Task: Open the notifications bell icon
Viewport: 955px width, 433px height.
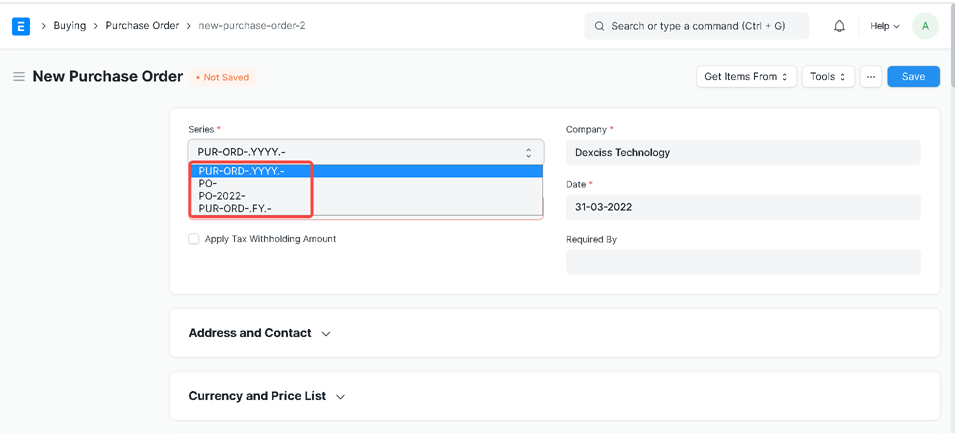Action: click(x=839, y=26)
